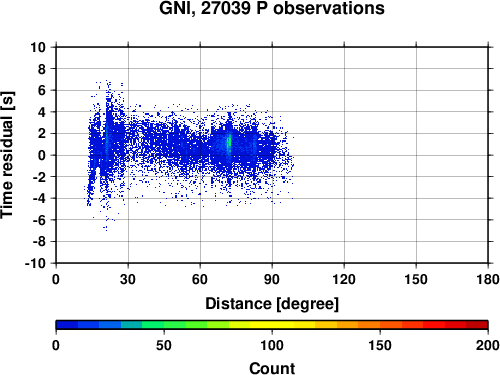Click the y-axis tick label '6'
This screenshot has width=500, height=375.
42,90
